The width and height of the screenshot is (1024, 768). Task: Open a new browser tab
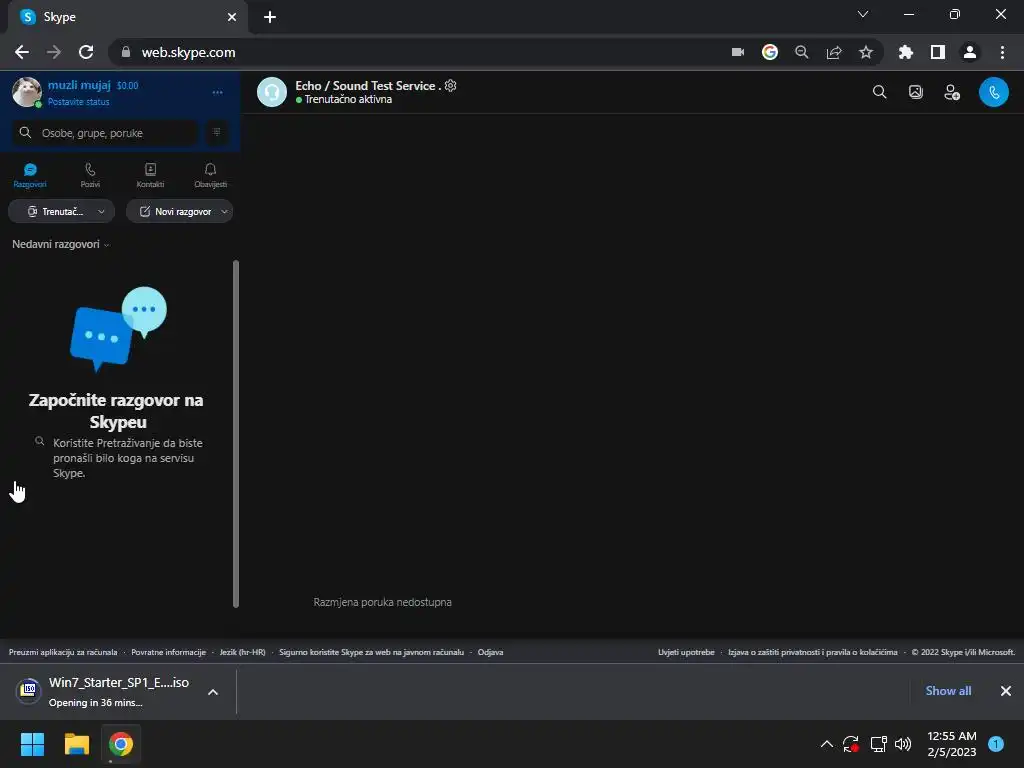pyautogui.click(x=270, y=17)
